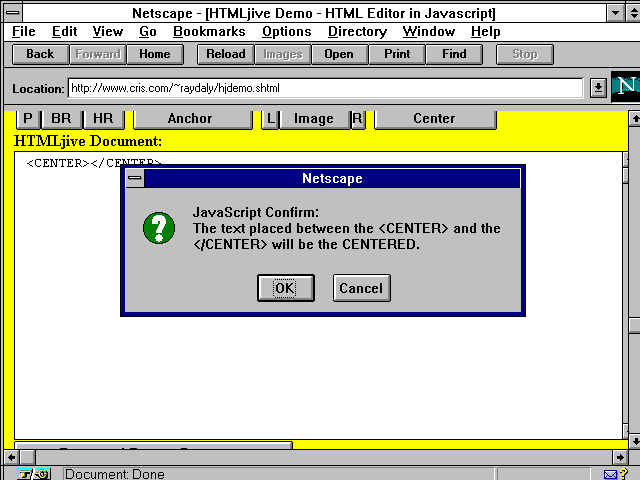The height and width of the screenshot is (480, 640).
Task: Click the Forward toolbar button
Action: pos(98,54)
